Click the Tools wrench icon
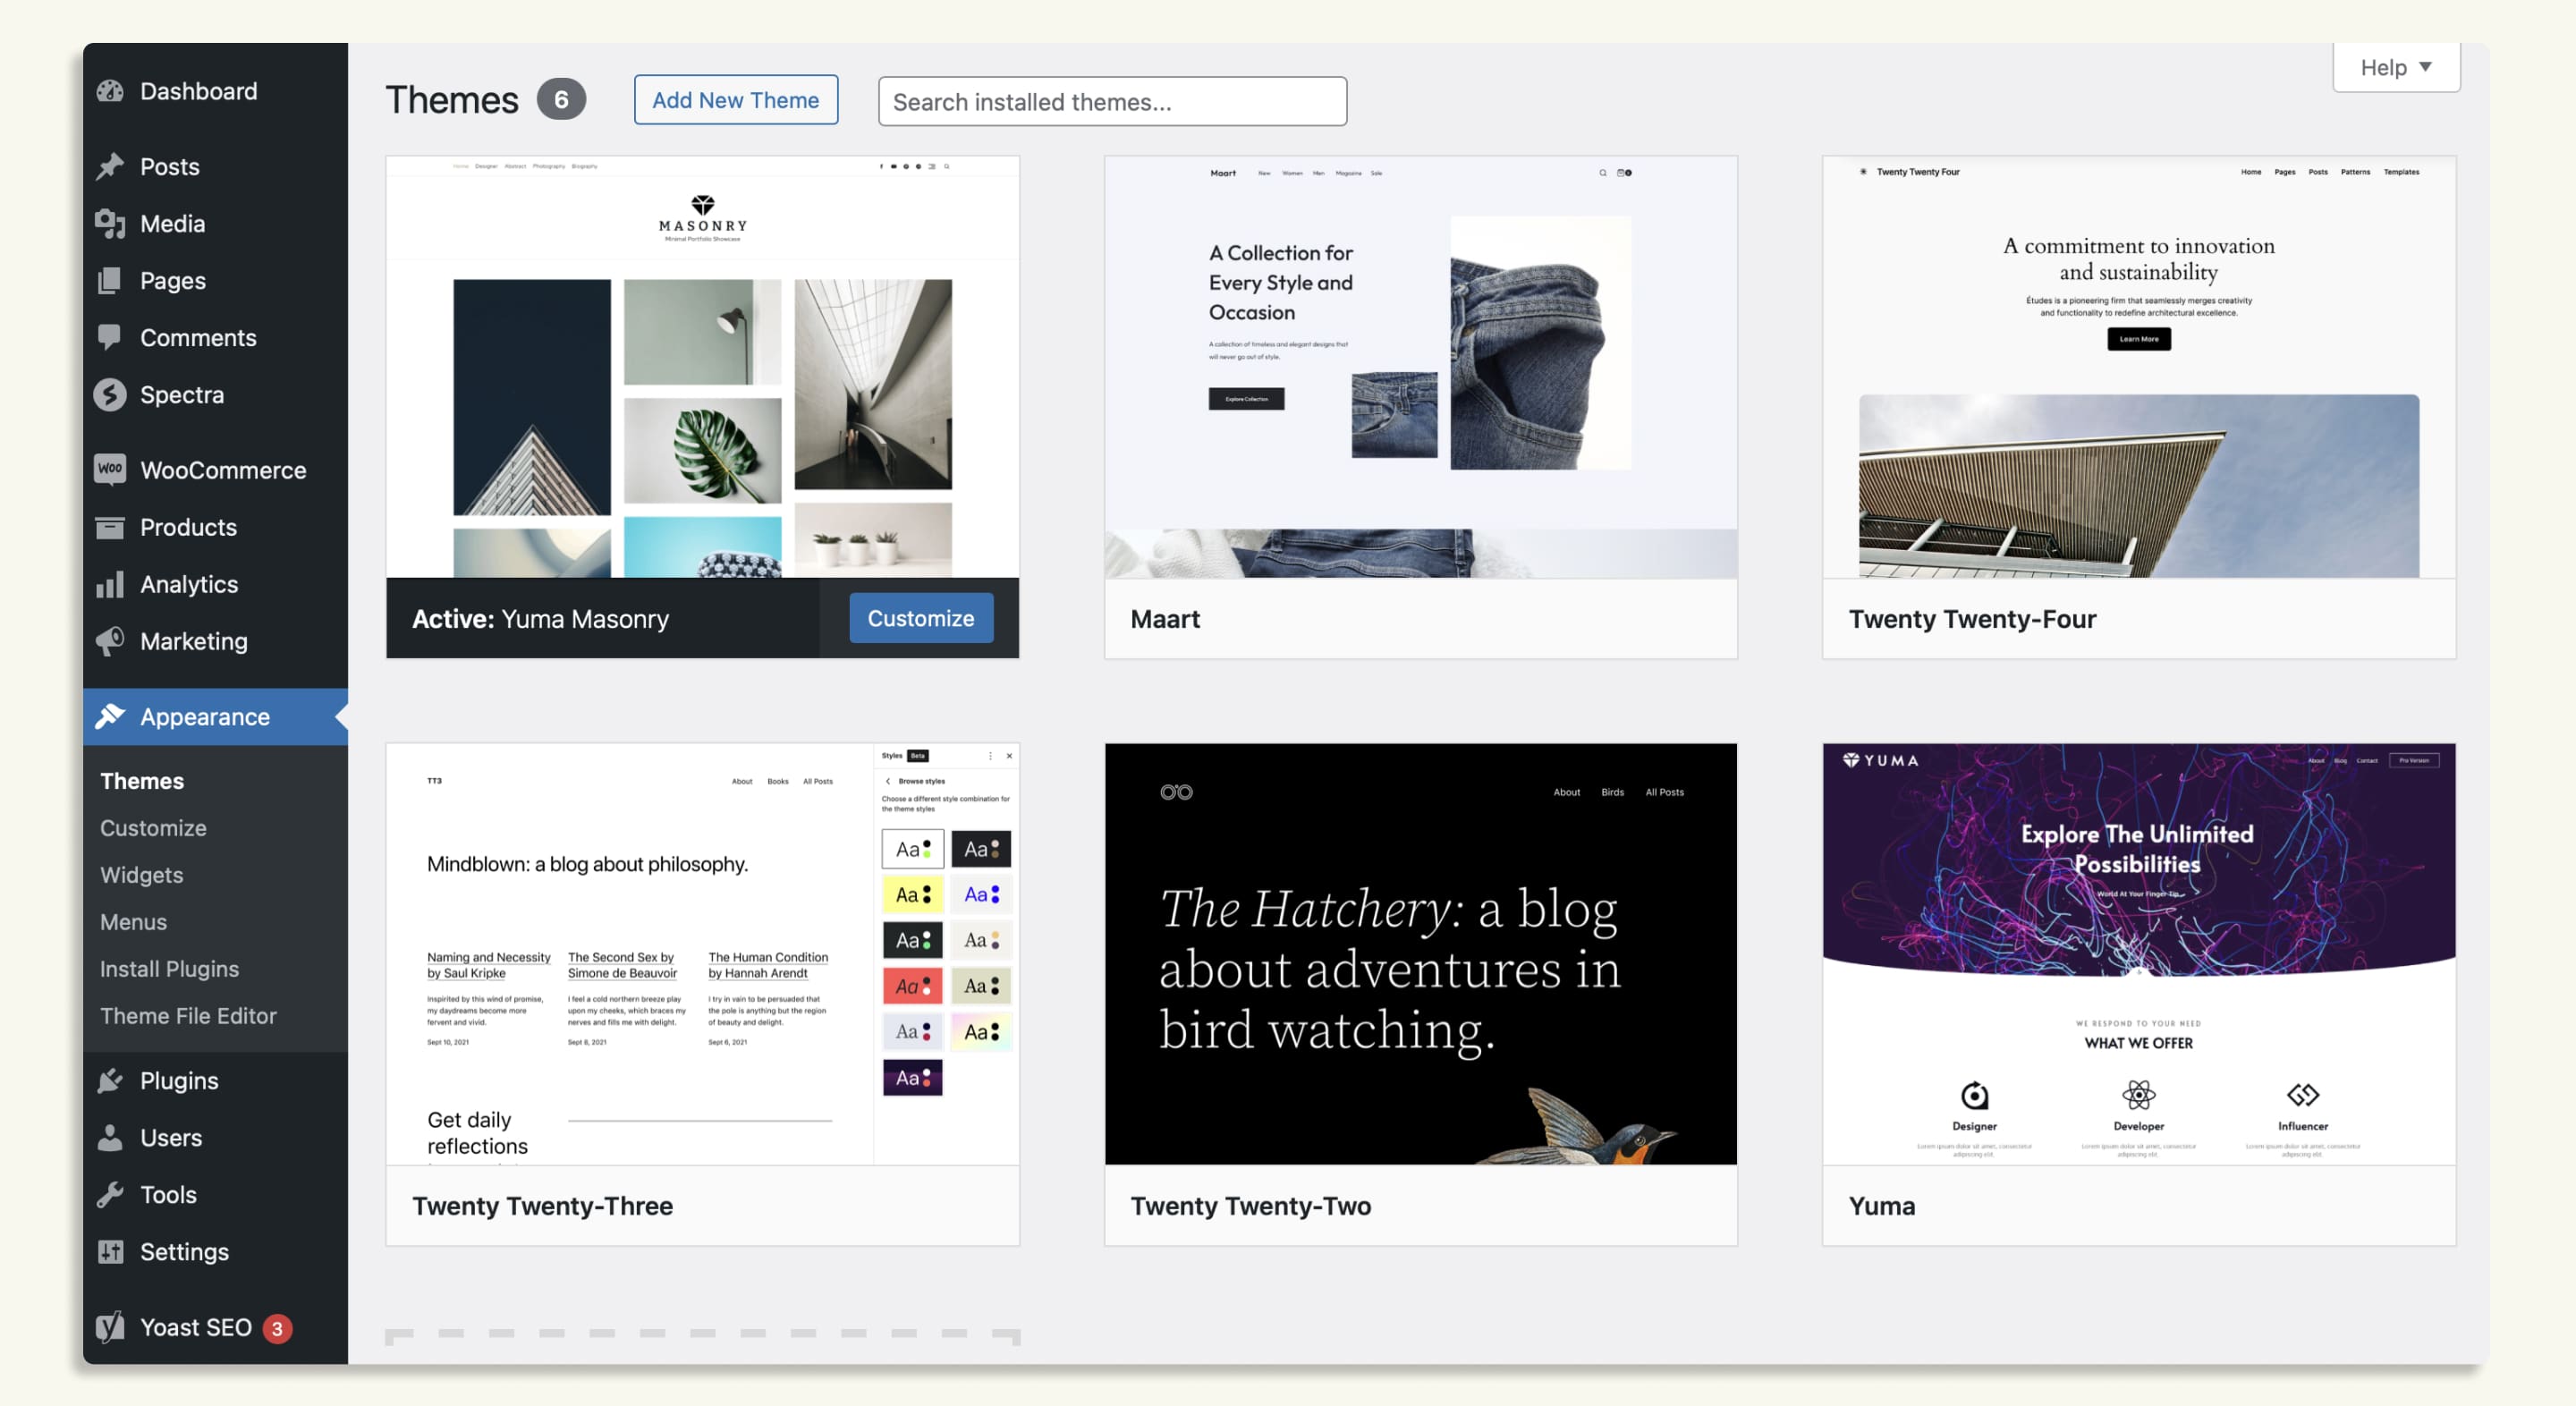This screenshot has width=2576, height=1406. (x=110, y=1194)
